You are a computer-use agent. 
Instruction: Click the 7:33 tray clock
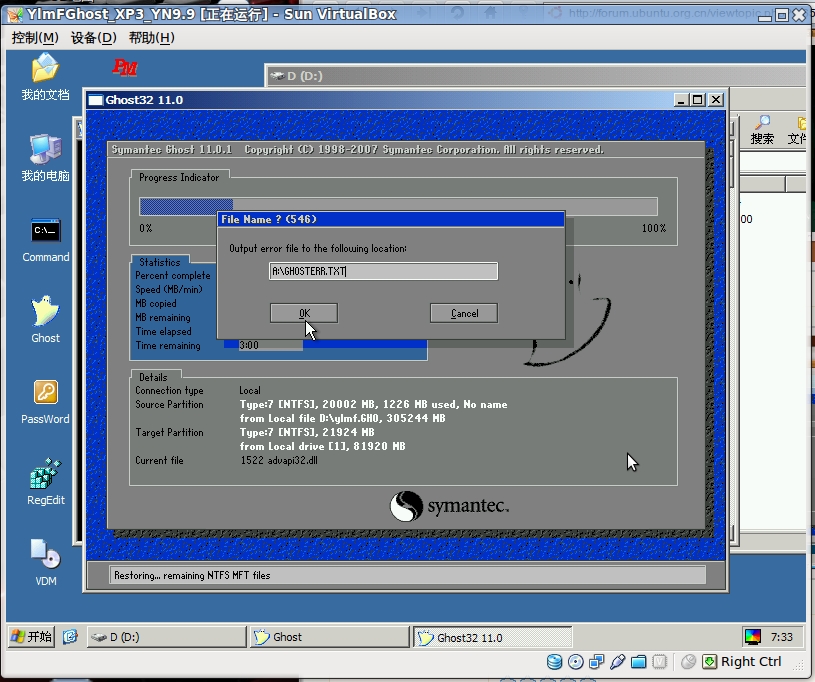pos(782,637)
